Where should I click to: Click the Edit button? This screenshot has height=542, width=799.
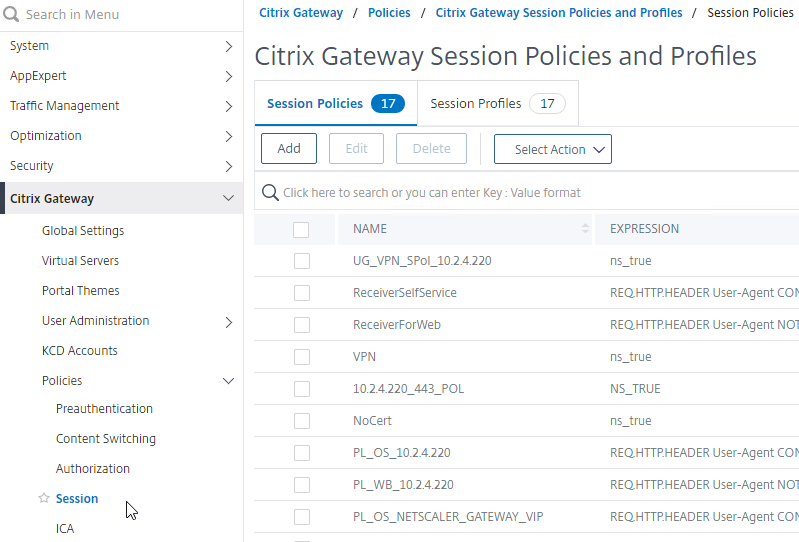pyautogui.click(x=356, y=149)
